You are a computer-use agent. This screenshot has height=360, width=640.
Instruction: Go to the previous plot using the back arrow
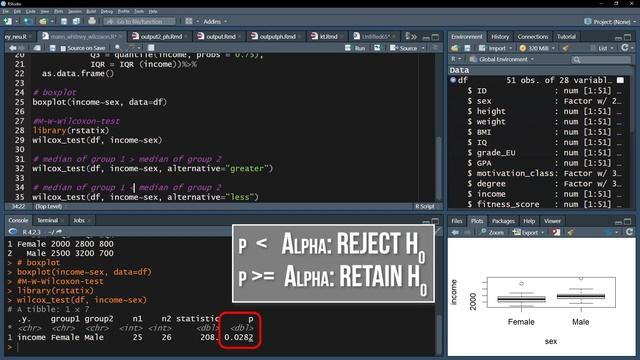pos(455,232)
